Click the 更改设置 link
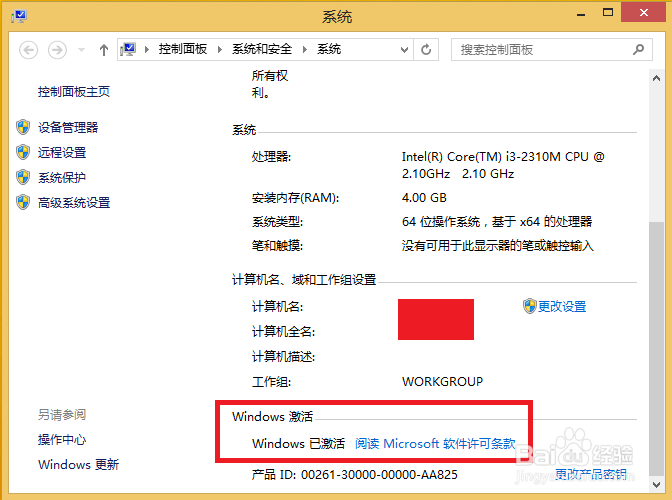Screen dimensions: 672x500 pos(562,306)
